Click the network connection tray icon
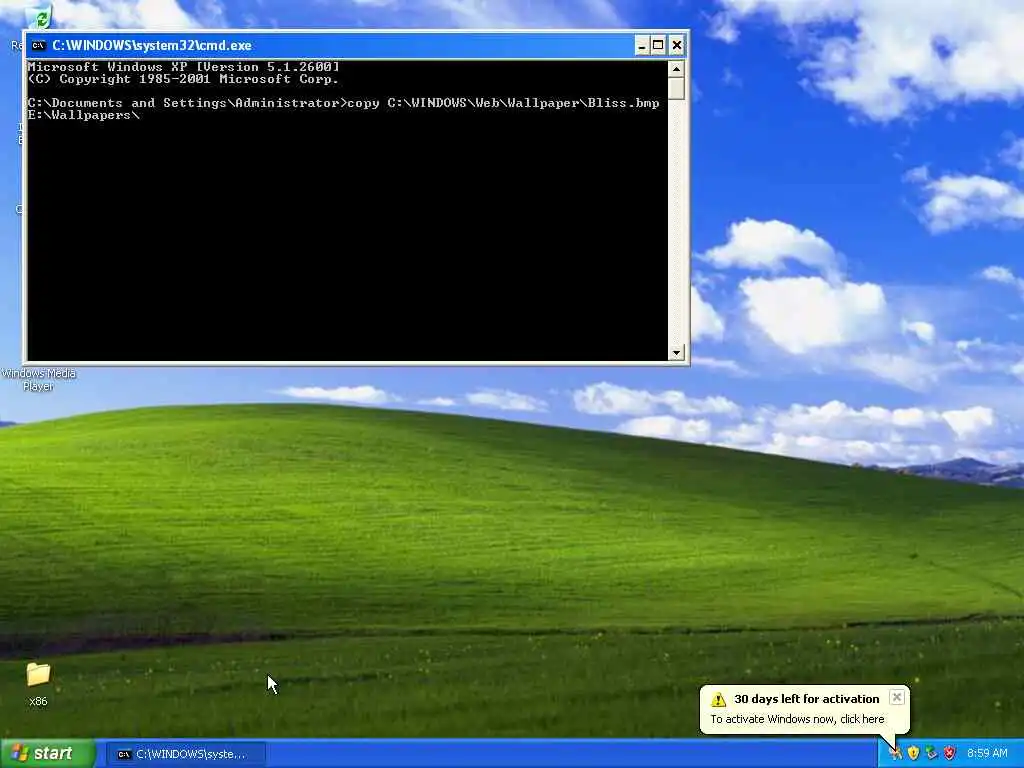 [x=931, y=753]
